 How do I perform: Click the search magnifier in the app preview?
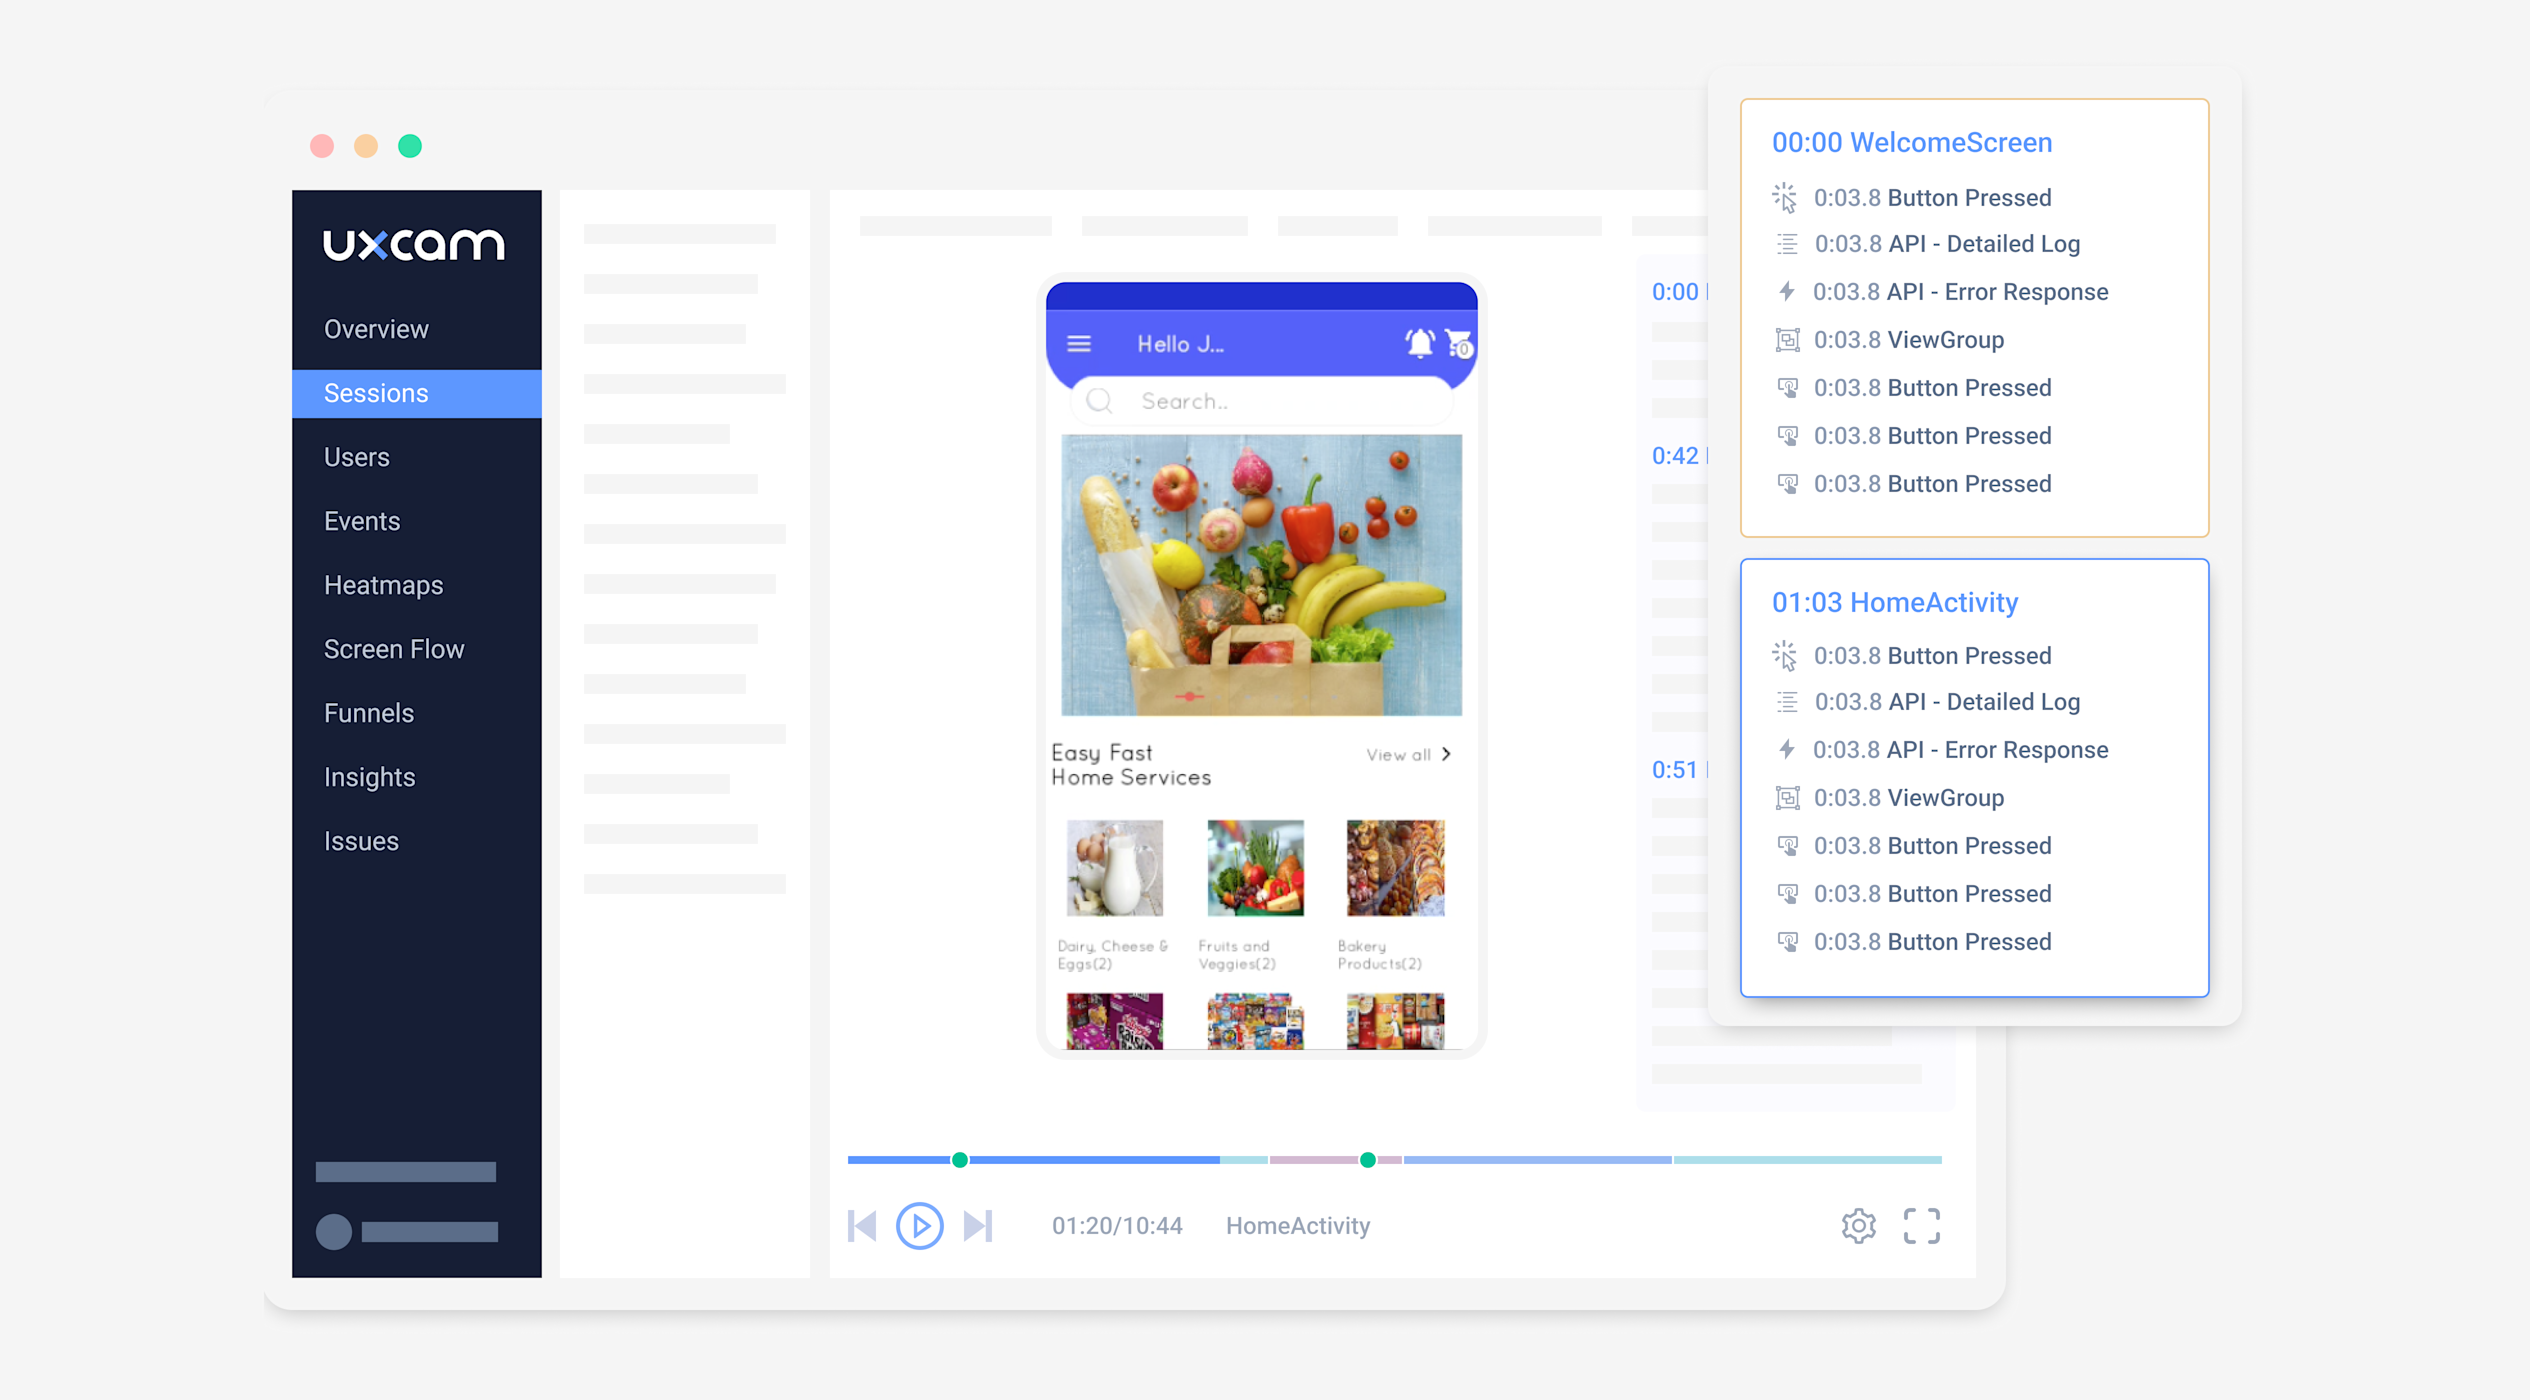click(1100, 401)
